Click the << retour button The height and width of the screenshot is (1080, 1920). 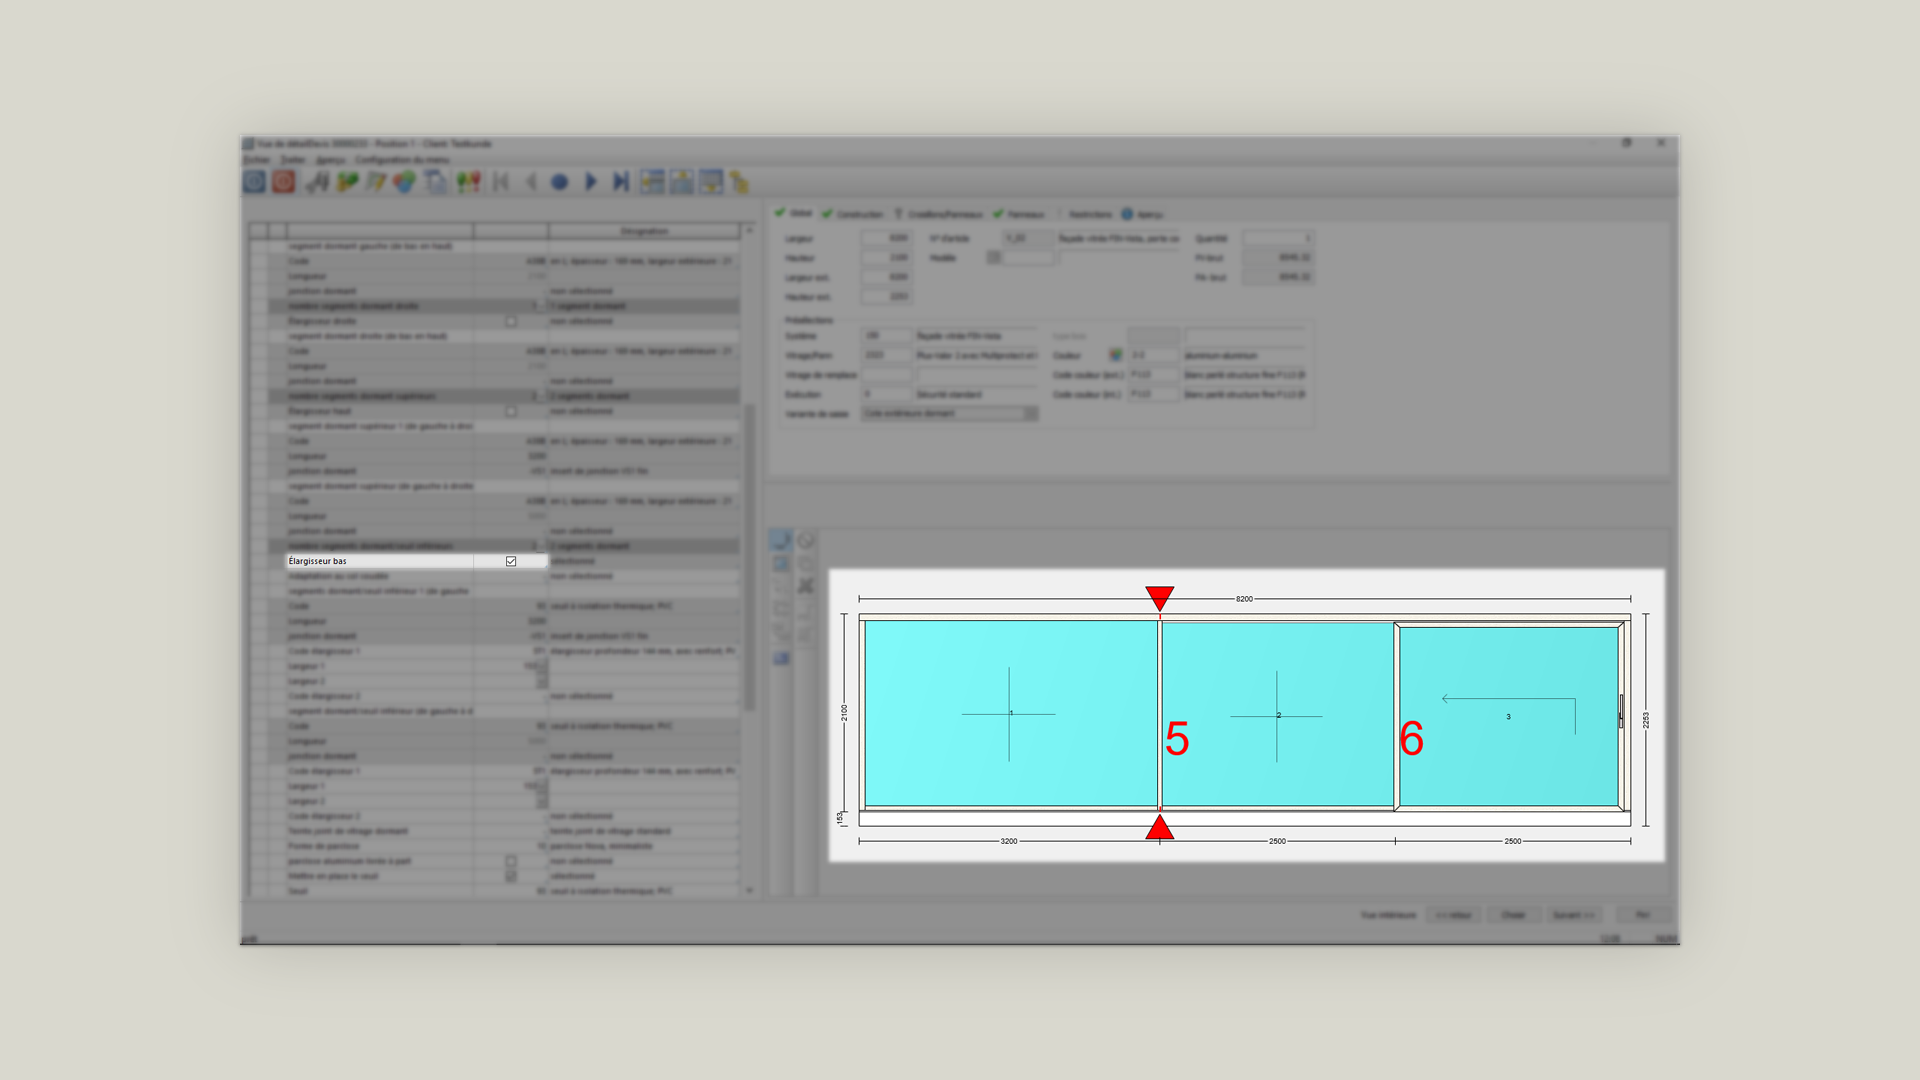(1453, 915)
